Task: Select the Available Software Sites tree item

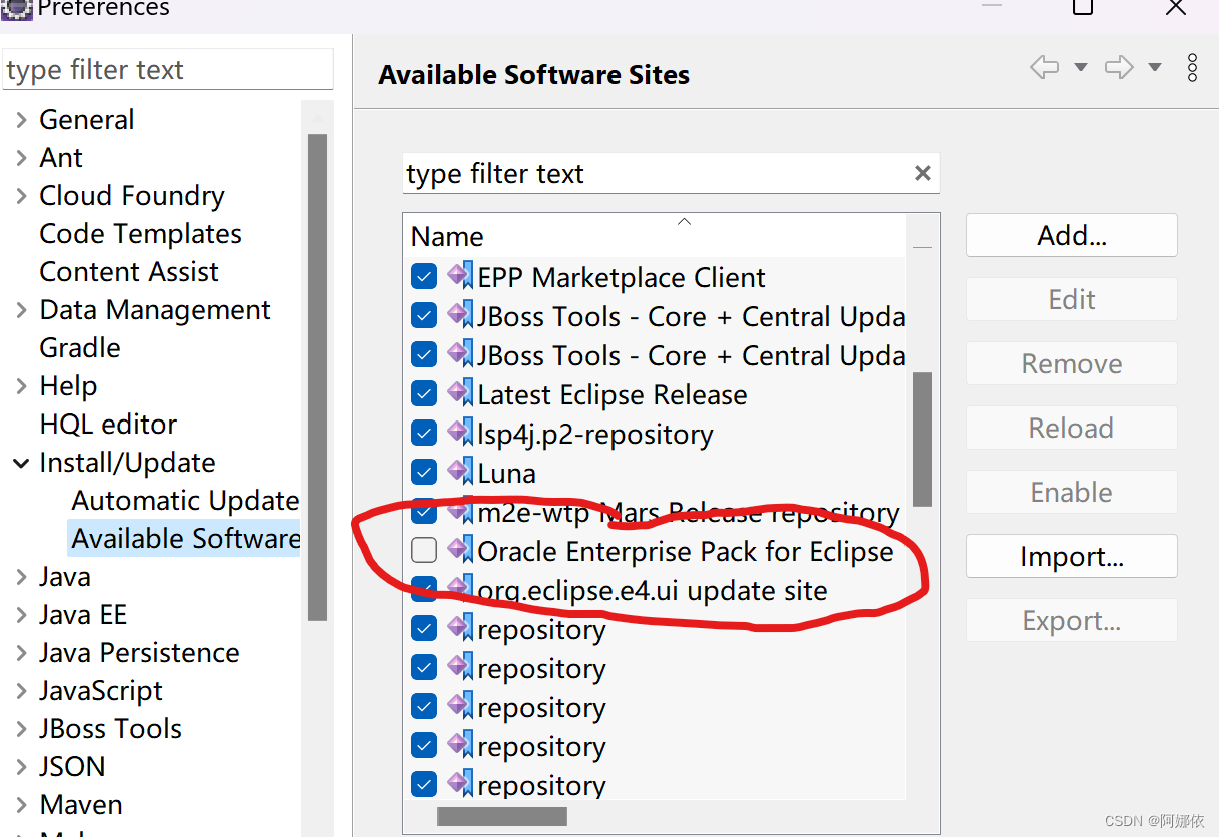Action: [x=185, y=539]
